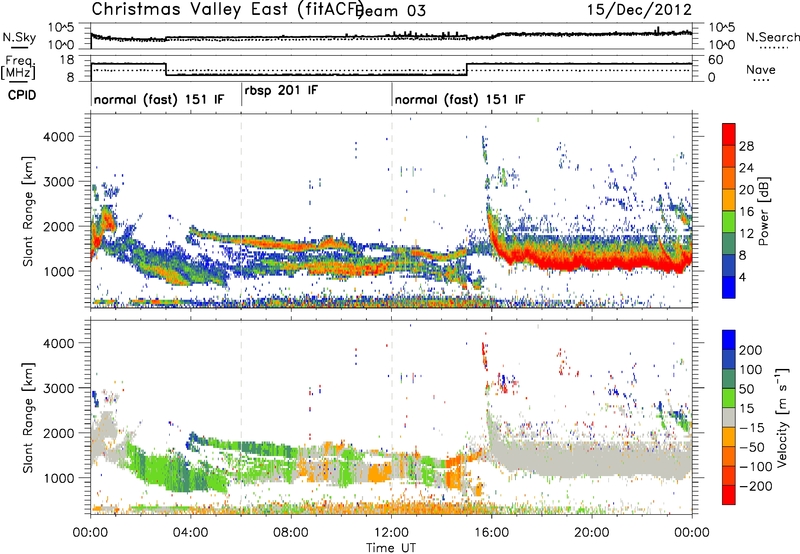Pick the red top segment of Power colorbar
The width and height of the screenshot is (800, 554).
729,135
